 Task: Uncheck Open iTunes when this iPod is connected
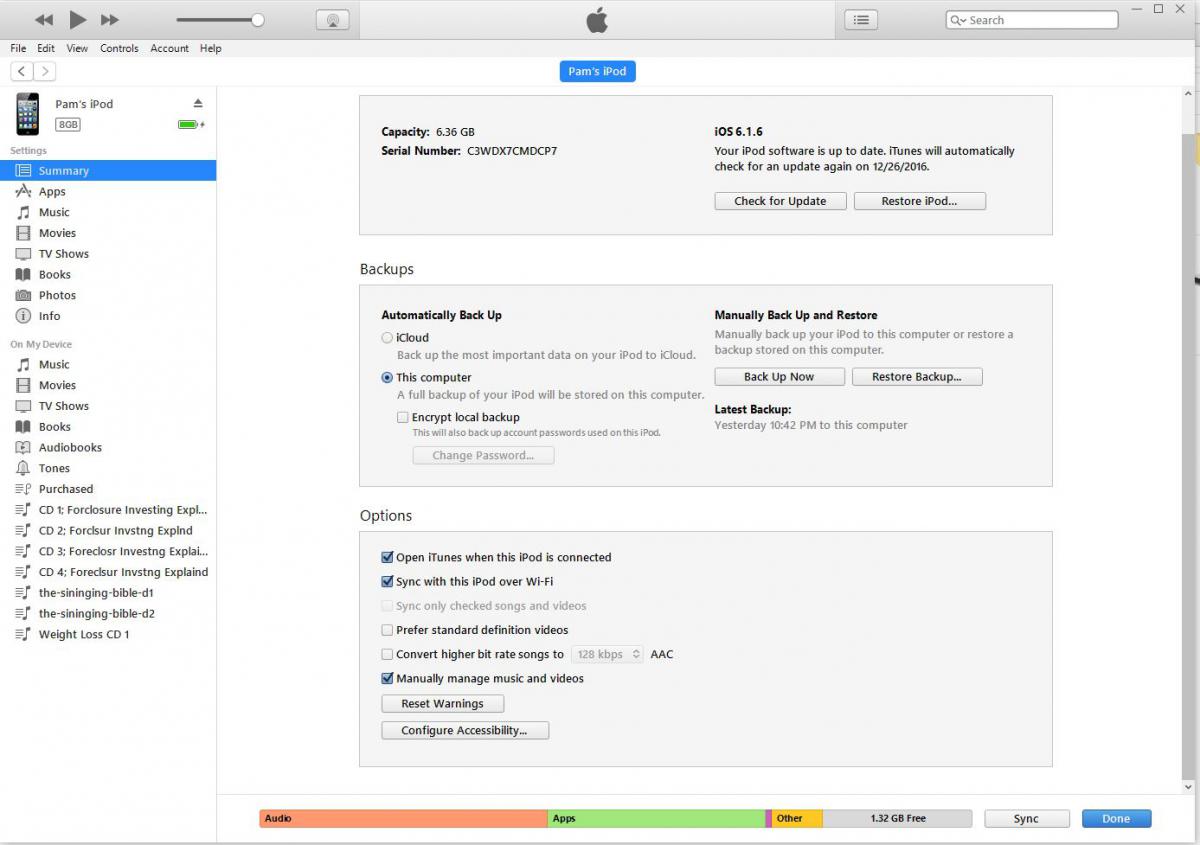point(387,557)
